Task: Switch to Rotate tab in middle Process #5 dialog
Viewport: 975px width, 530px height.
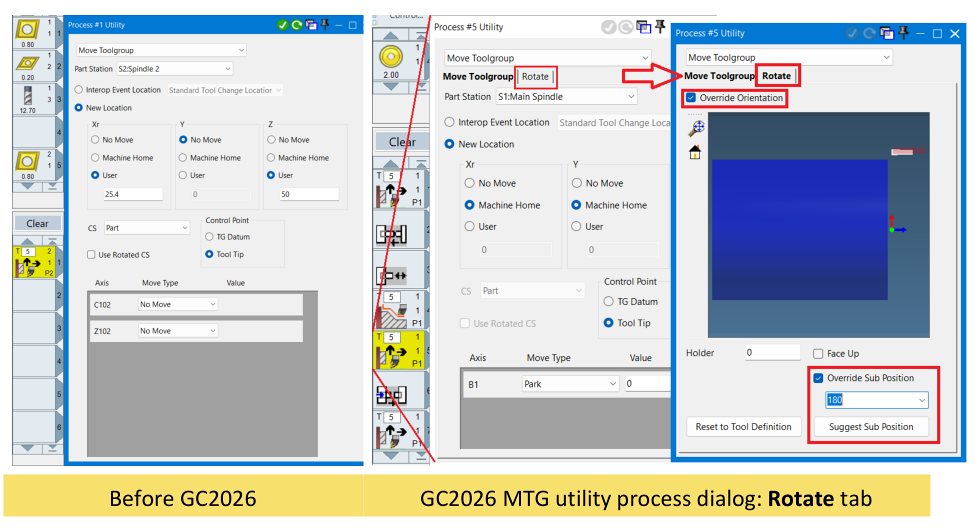Action: pos(535,77)
